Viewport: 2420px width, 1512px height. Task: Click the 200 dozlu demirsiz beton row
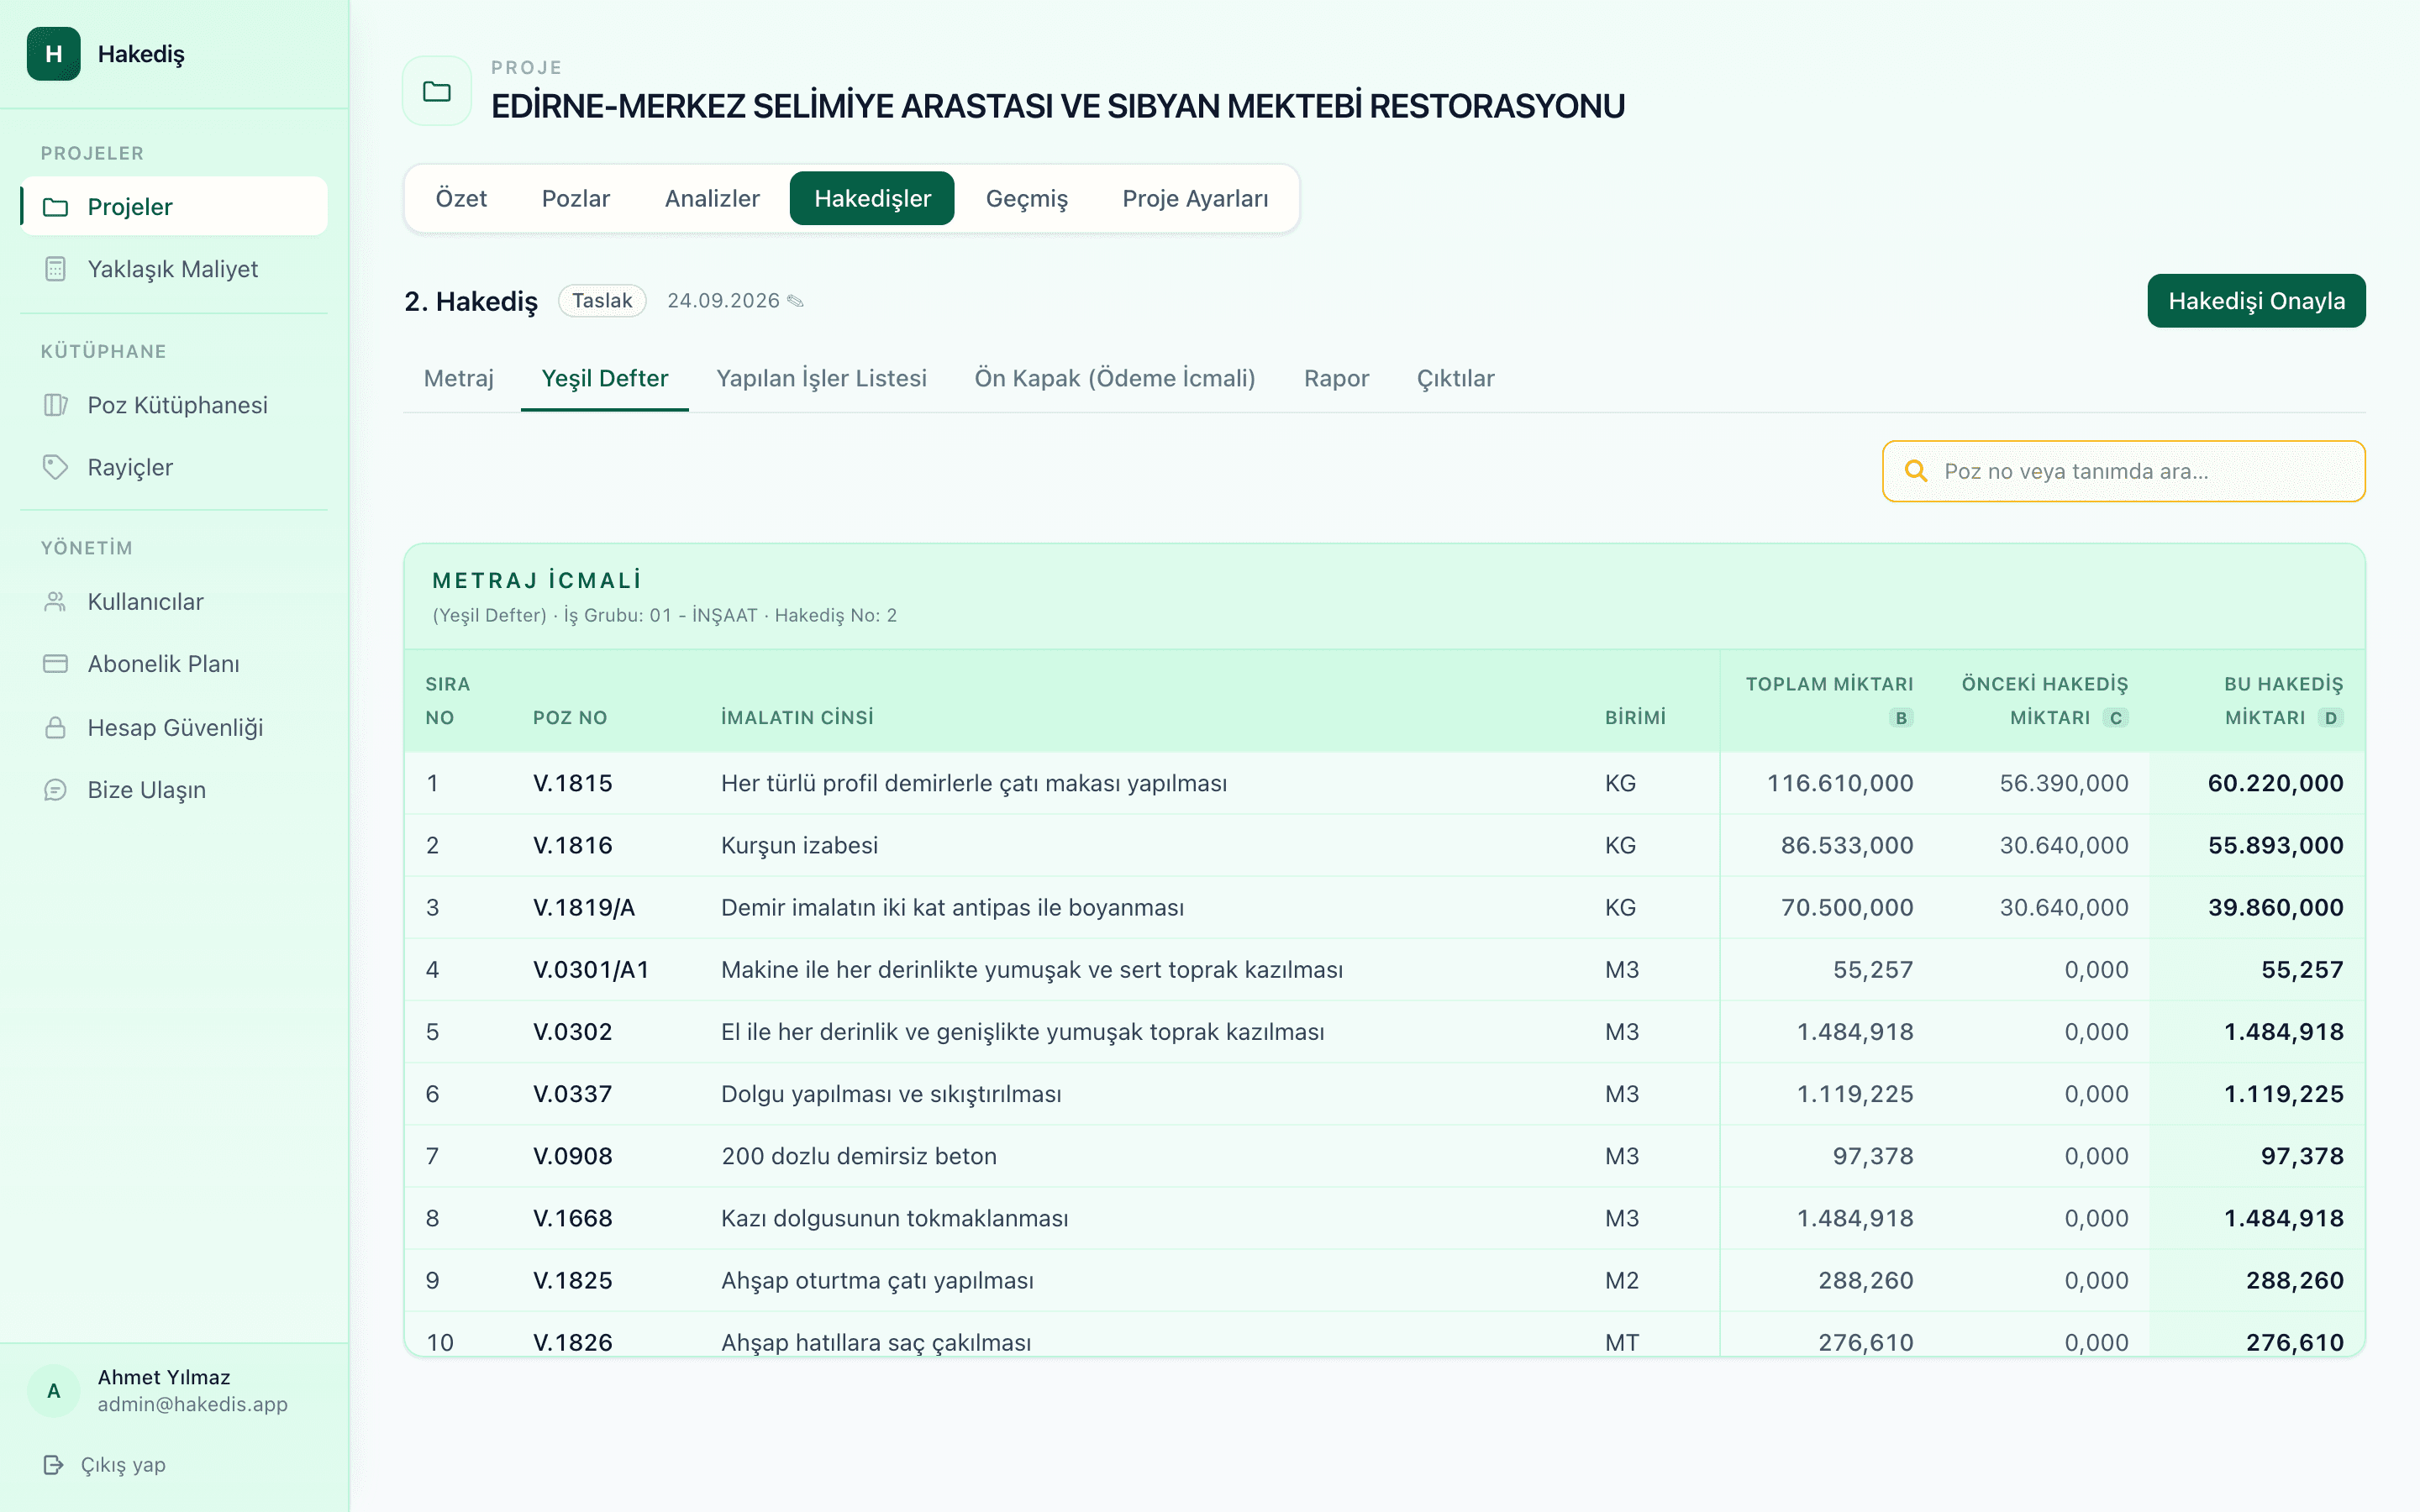tap(1385, 1156)
